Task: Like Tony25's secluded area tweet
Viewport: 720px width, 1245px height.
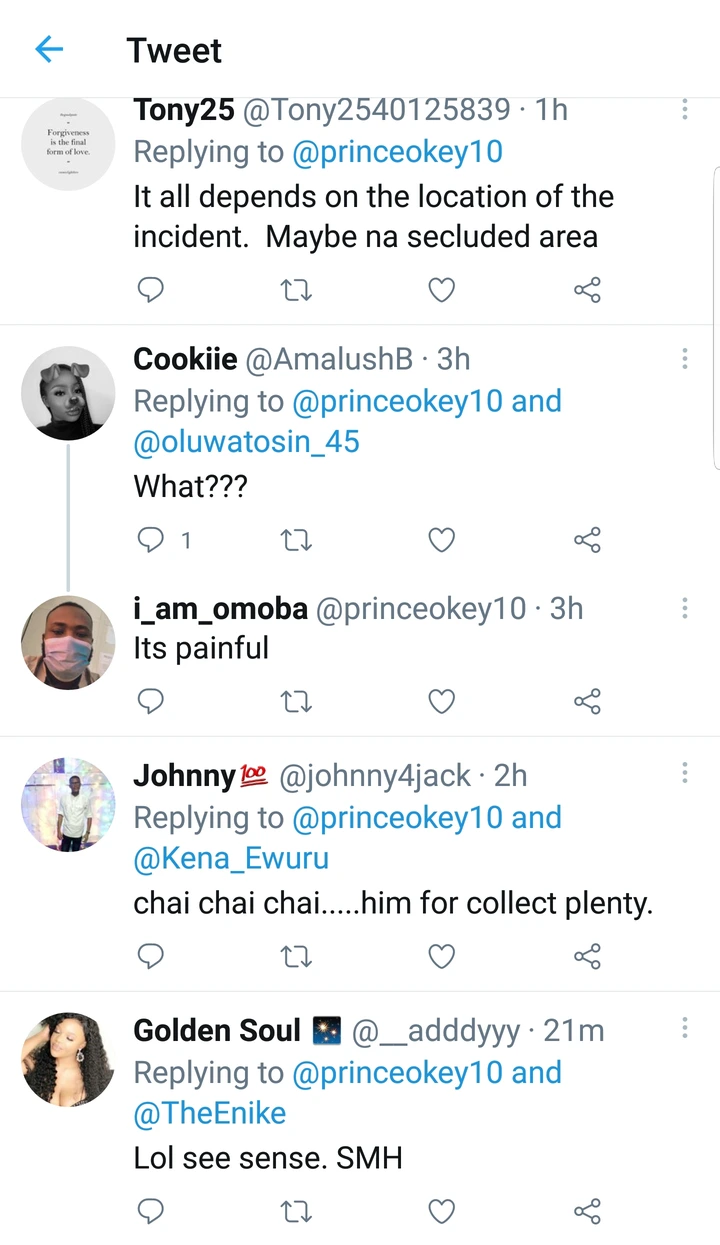Action: (x=442, y=290)
